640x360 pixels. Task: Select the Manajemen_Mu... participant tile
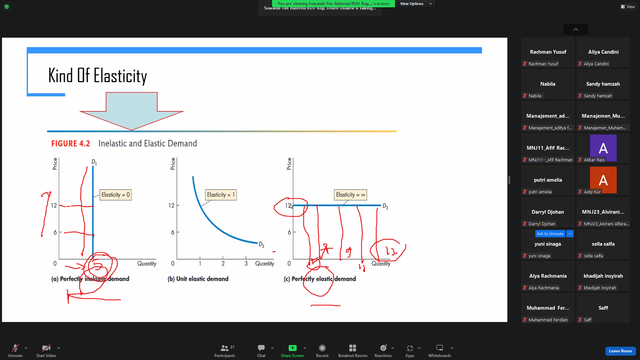coord(603,116)
